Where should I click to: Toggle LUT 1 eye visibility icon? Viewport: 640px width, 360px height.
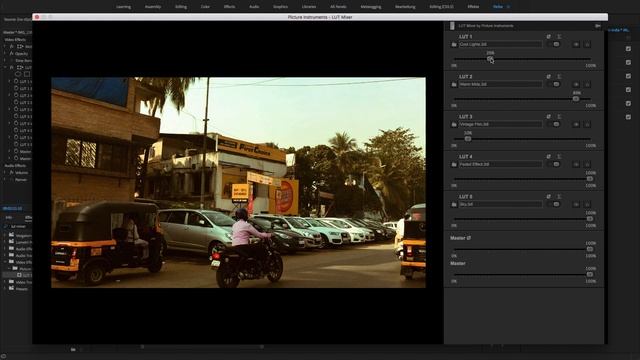click(x=576, y=44)
